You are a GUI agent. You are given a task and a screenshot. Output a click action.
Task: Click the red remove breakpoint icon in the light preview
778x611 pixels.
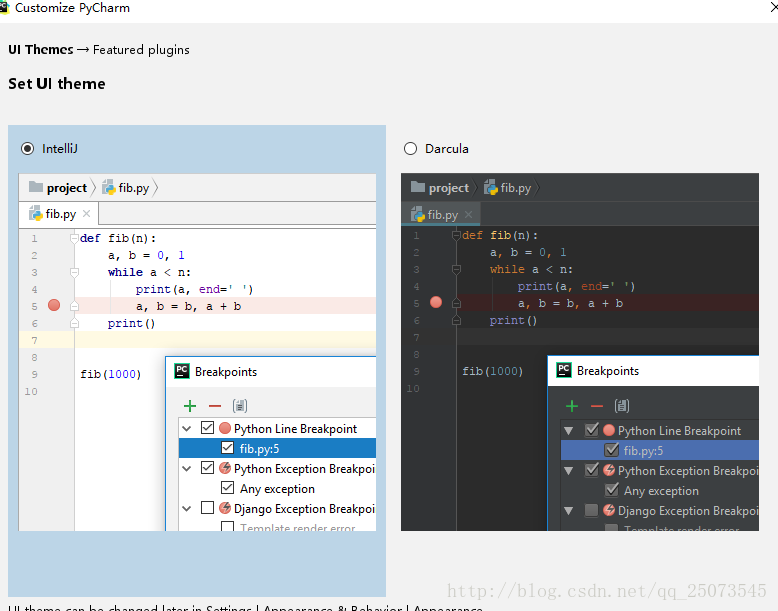(x=215, y=406)
